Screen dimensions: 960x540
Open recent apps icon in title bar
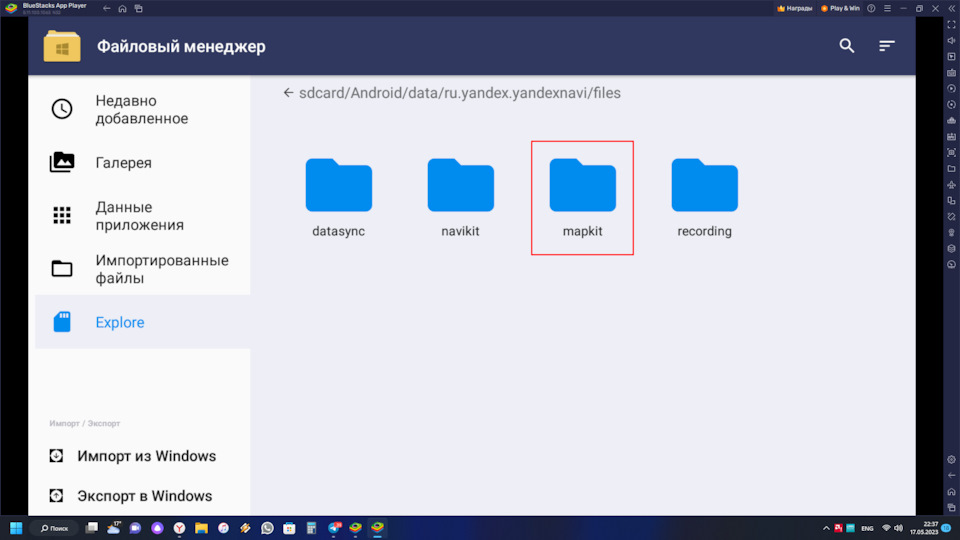point(138,9)
